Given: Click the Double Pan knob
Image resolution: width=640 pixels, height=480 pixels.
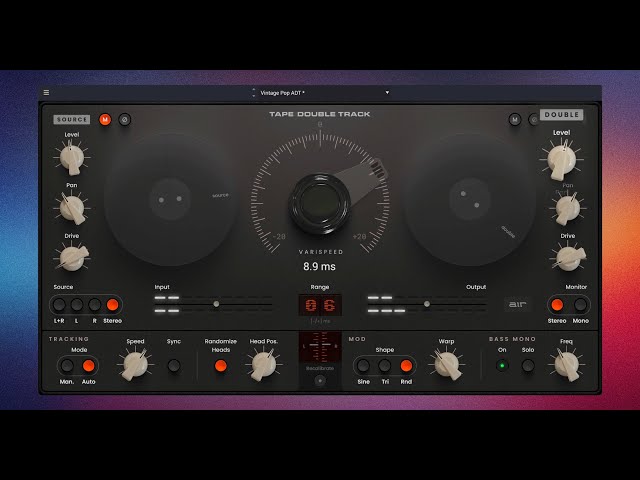Looking at the screenshot, I should [x=567, y=208].
